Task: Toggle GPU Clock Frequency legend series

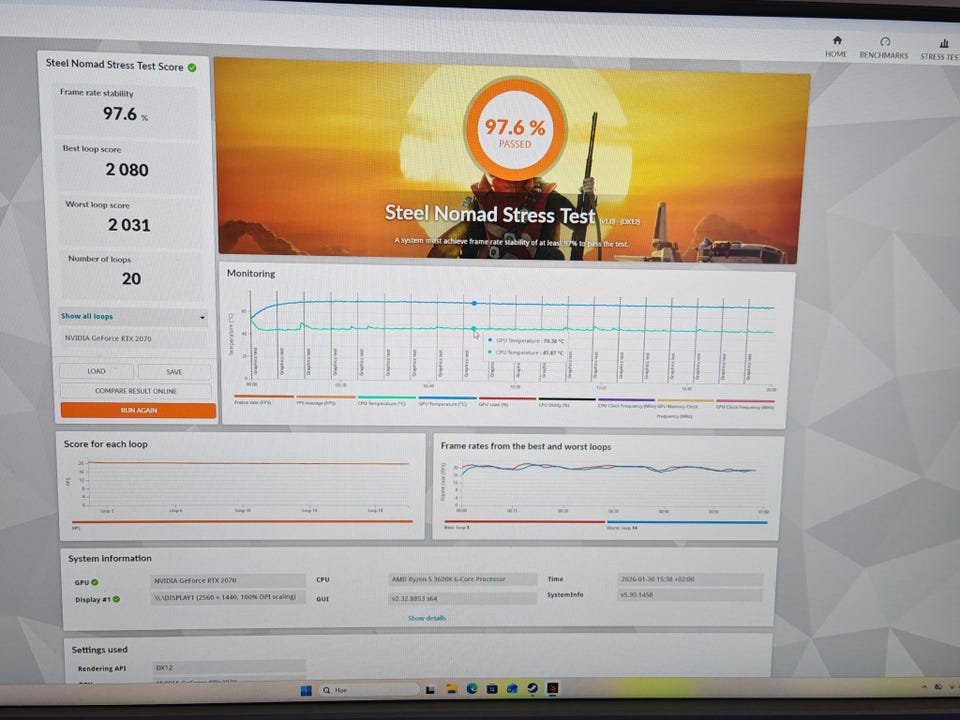Action: click(x=745, y=404)
